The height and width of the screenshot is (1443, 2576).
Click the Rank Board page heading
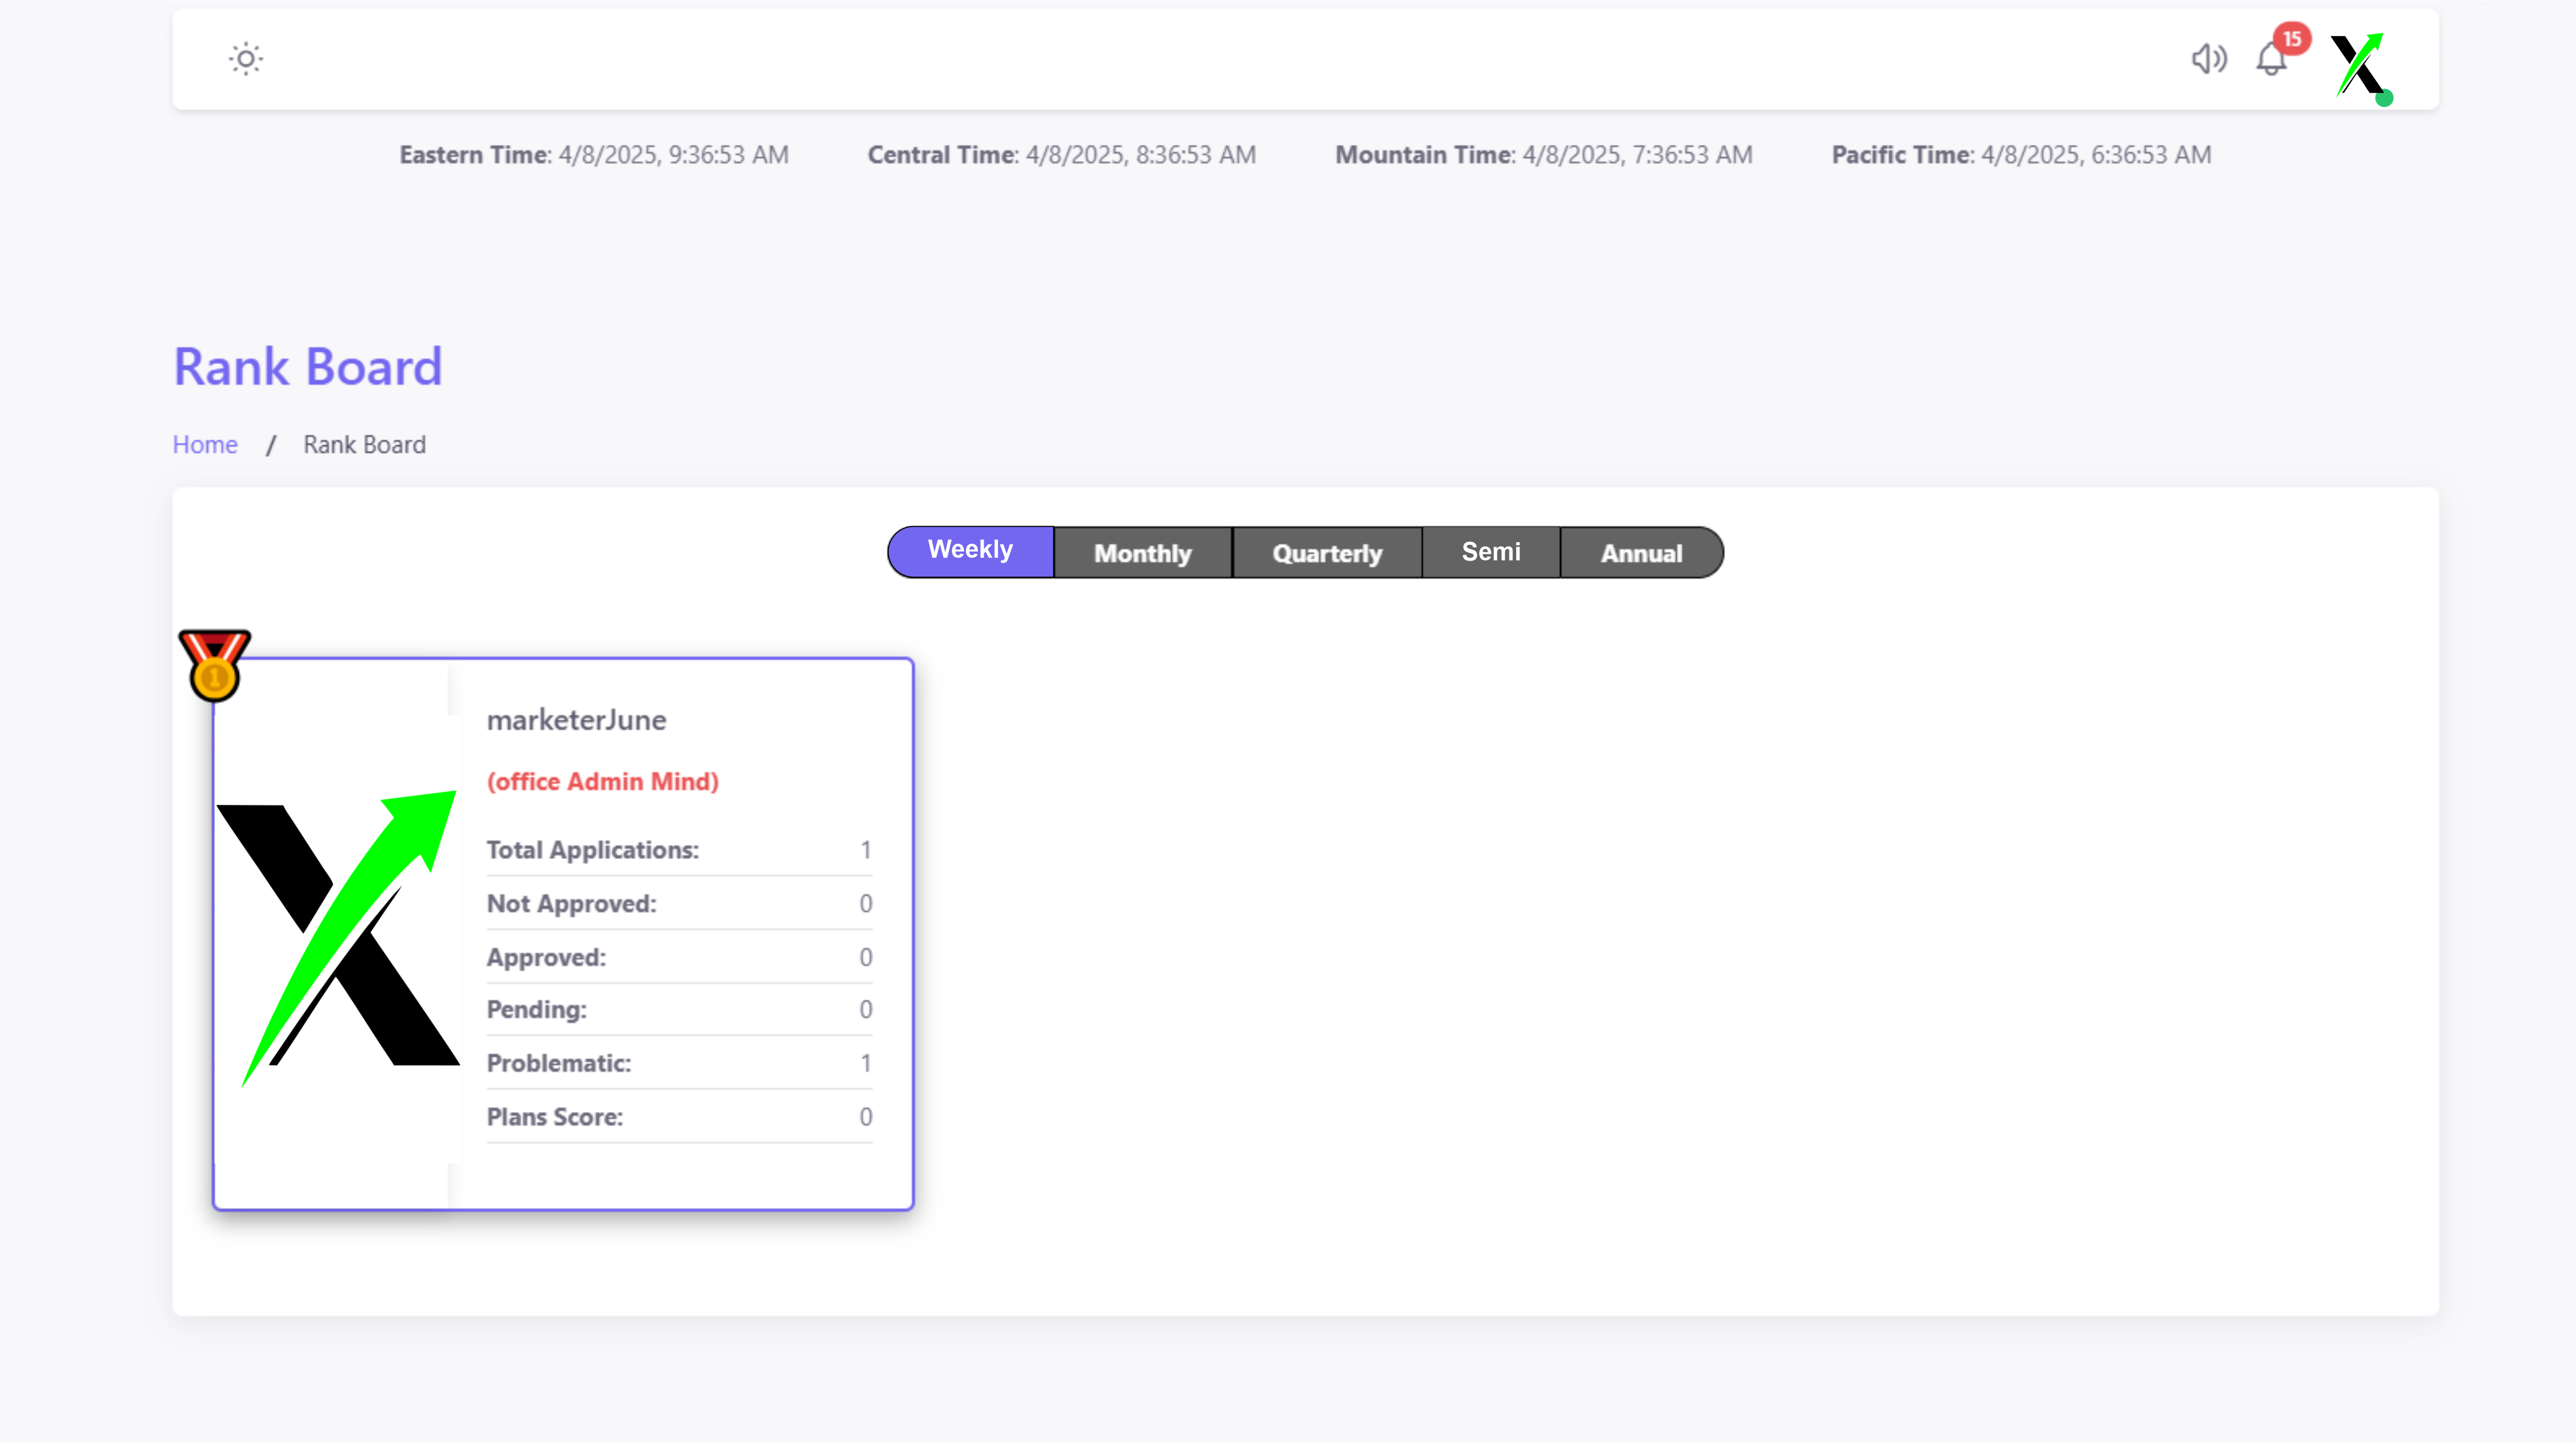[308, 366]
